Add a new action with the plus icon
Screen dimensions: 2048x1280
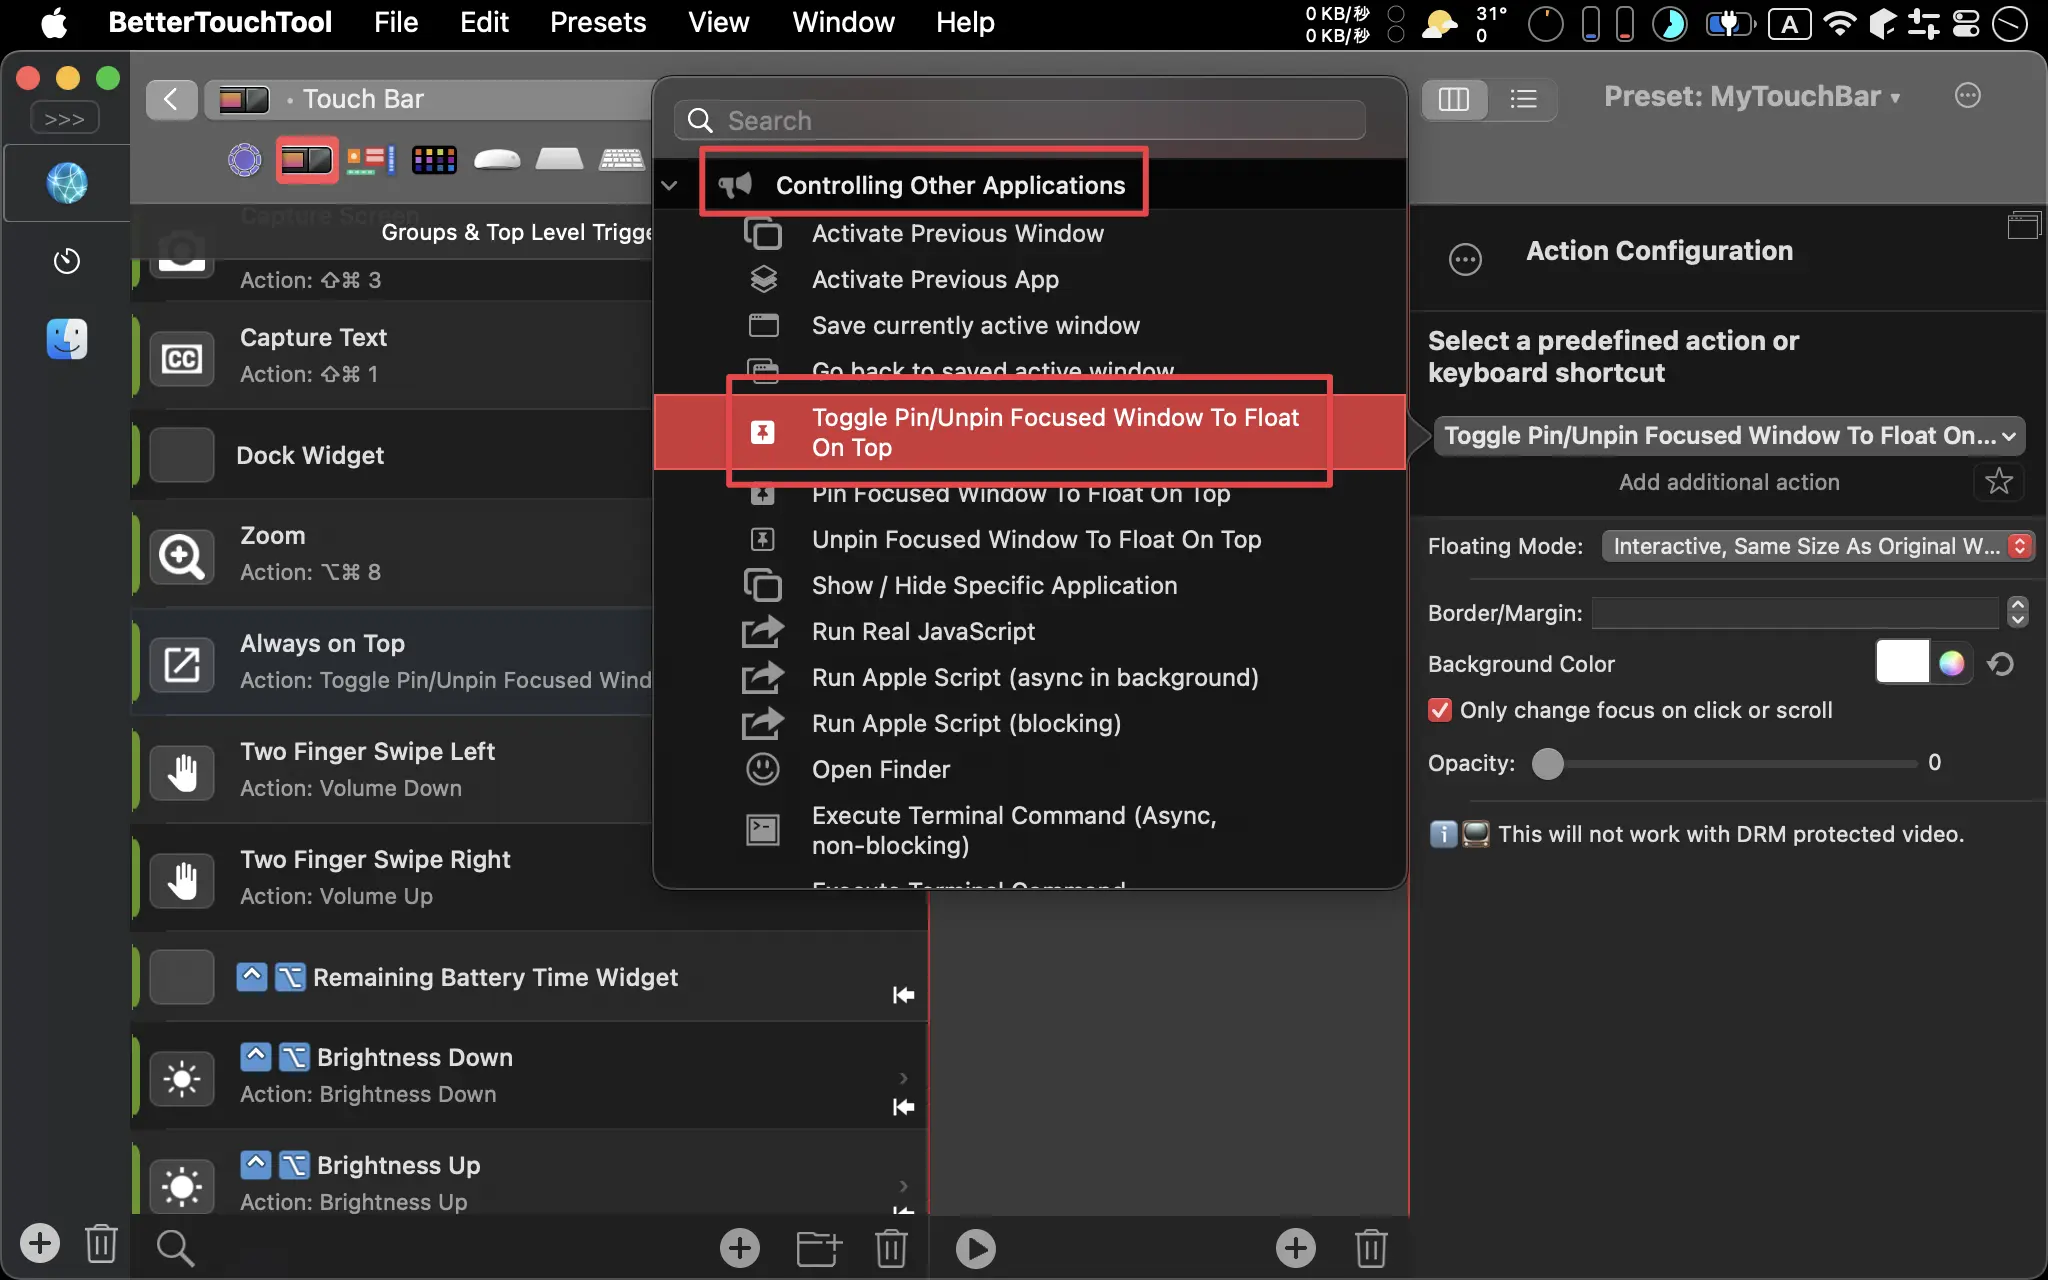(x=1296, y=1247)
